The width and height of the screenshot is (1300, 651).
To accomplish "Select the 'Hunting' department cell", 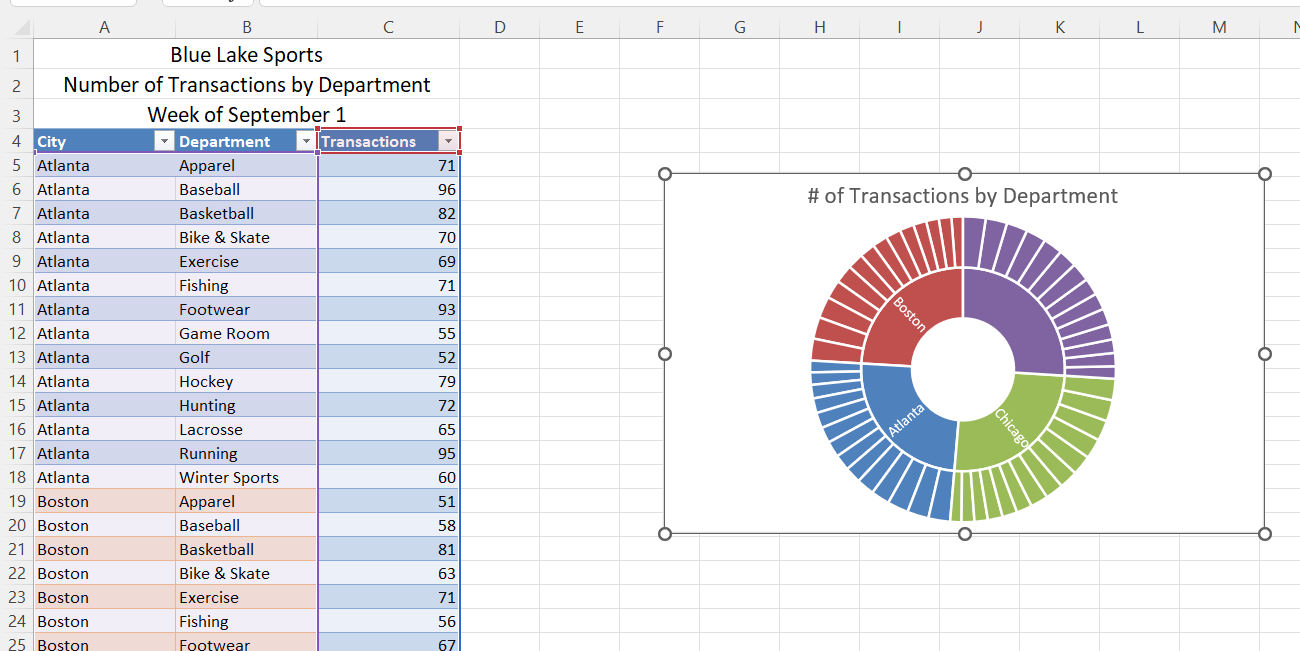I will pyautogui.click(x=246, y=406).
